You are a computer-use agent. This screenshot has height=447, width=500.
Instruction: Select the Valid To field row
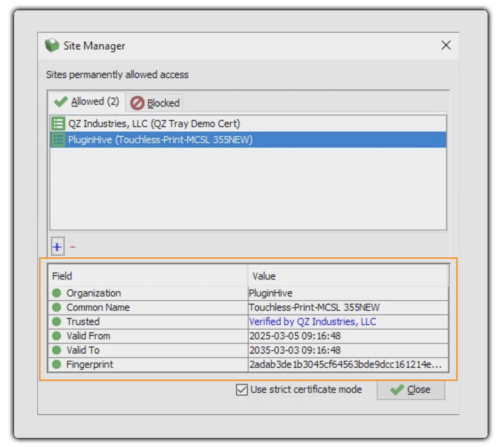(x=248, y=350)
